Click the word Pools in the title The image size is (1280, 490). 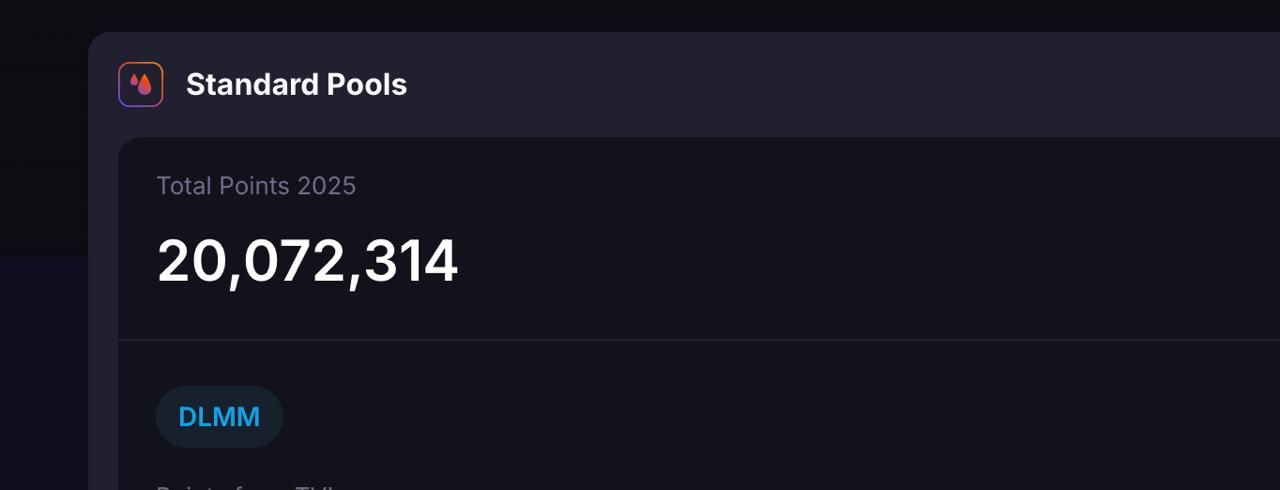(x=366, y=85)
